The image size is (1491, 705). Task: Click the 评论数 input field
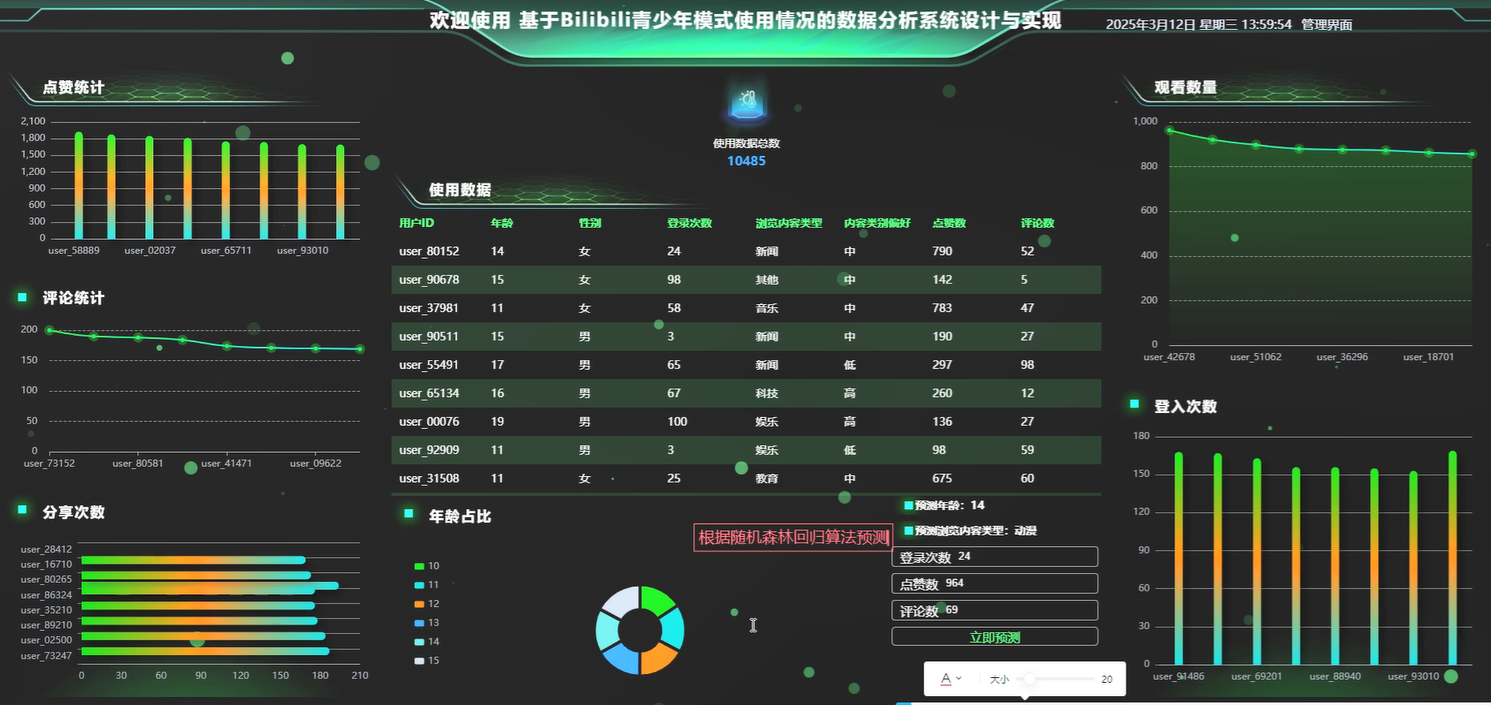[x=994, y=610]
